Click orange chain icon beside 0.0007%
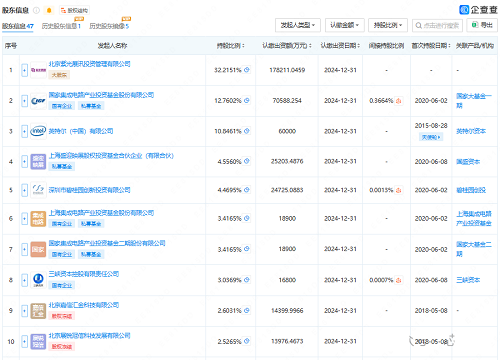500x360 pixels. (399, 280)
